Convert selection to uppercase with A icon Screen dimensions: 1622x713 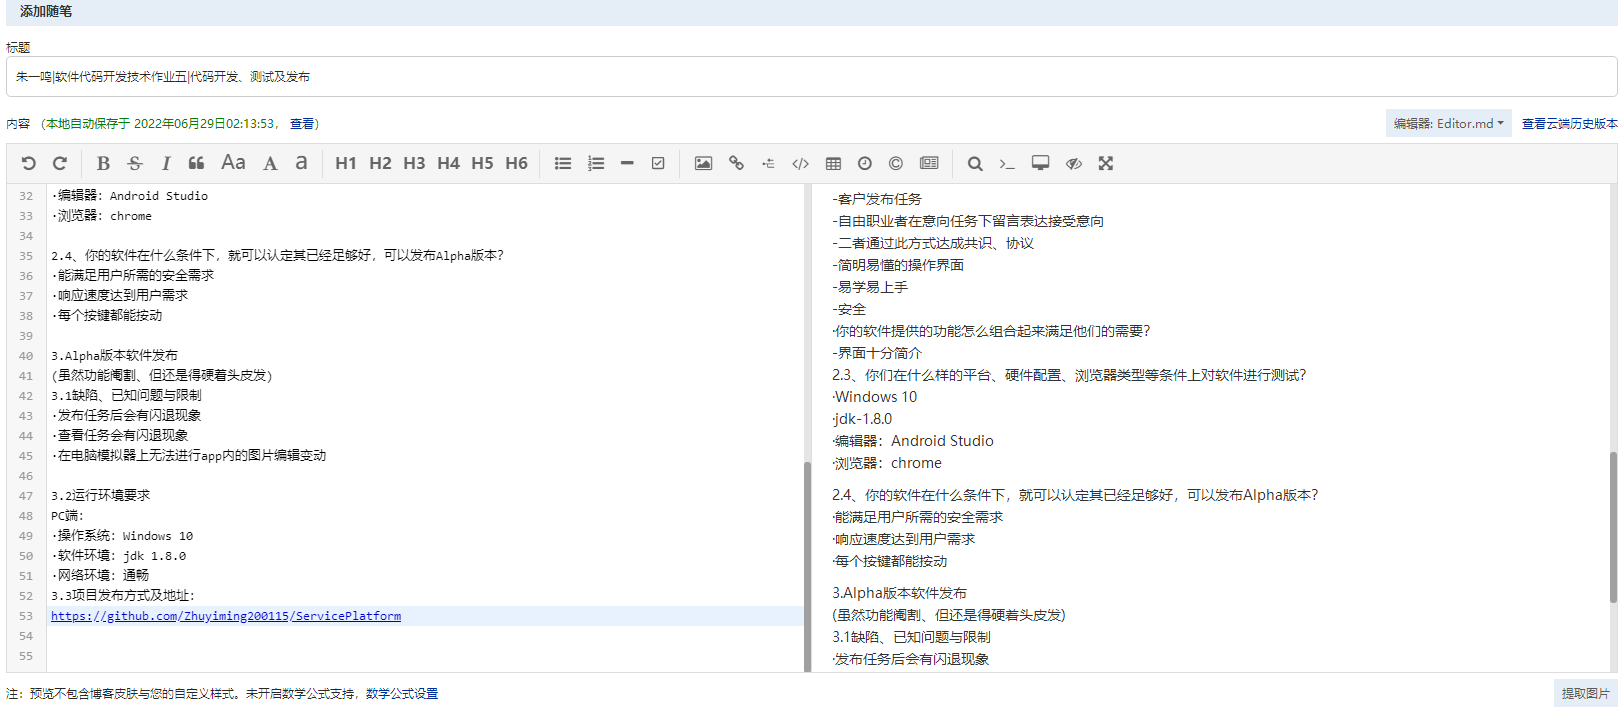[x=270, y=163]
